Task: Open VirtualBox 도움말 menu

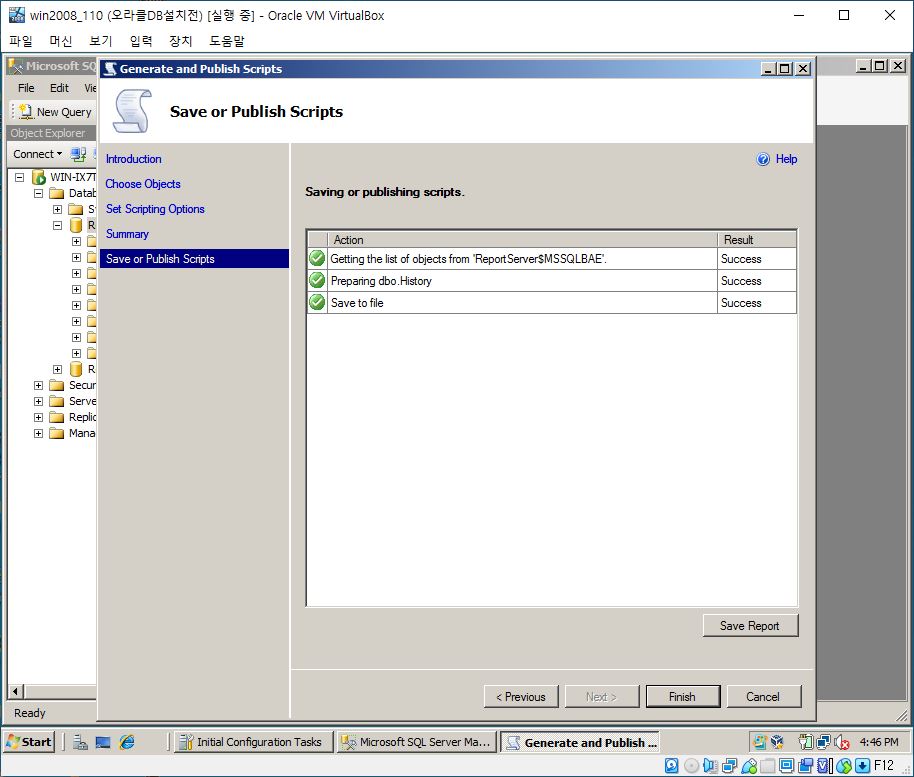Action: pyautogui.click(x=227, y=41)
